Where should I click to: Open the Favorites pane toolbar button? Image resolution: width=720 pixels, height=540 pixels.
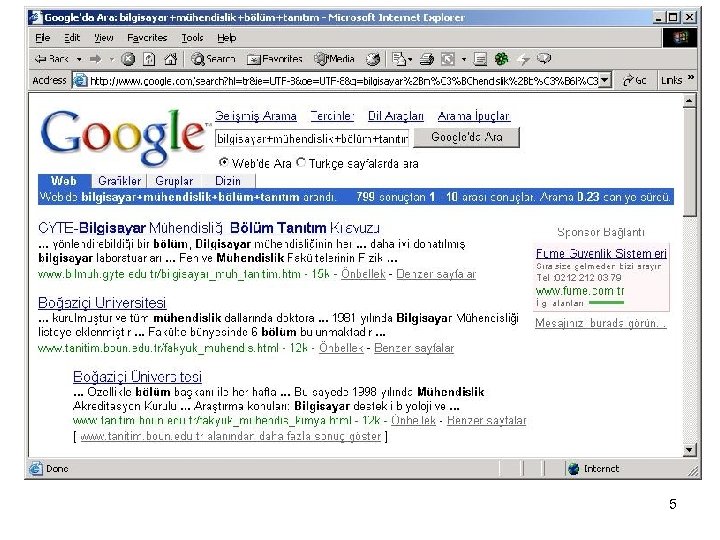pyautogui.click(x=275, y=59)
